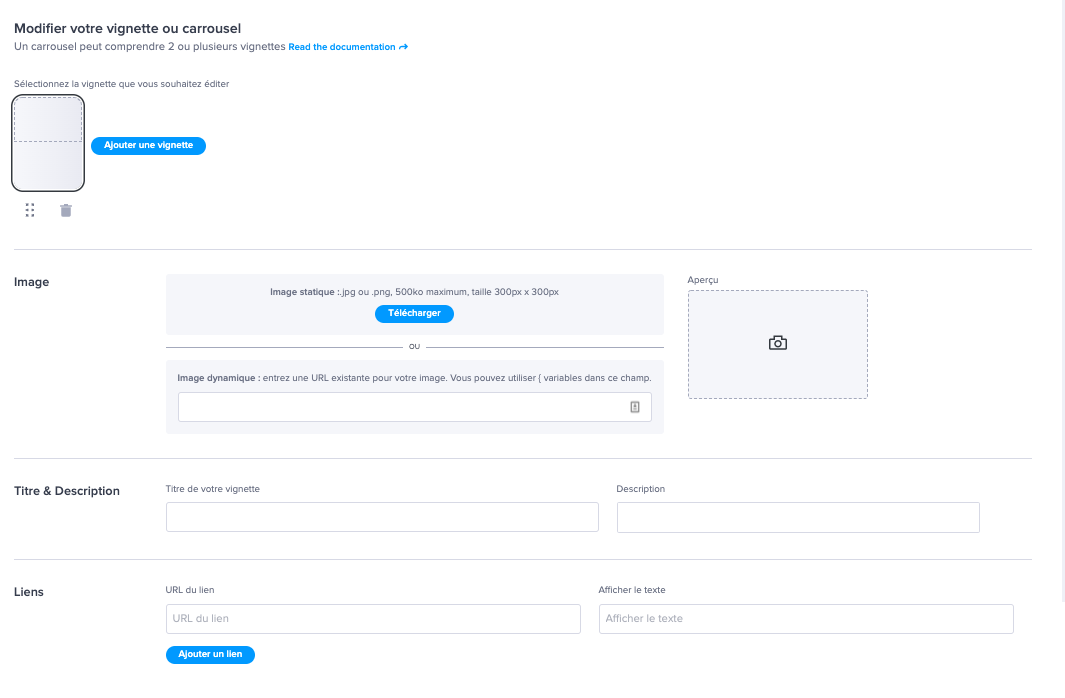Click the 'Image statique' instruction text
This screenshot has height=698, width=1065.
414,292
